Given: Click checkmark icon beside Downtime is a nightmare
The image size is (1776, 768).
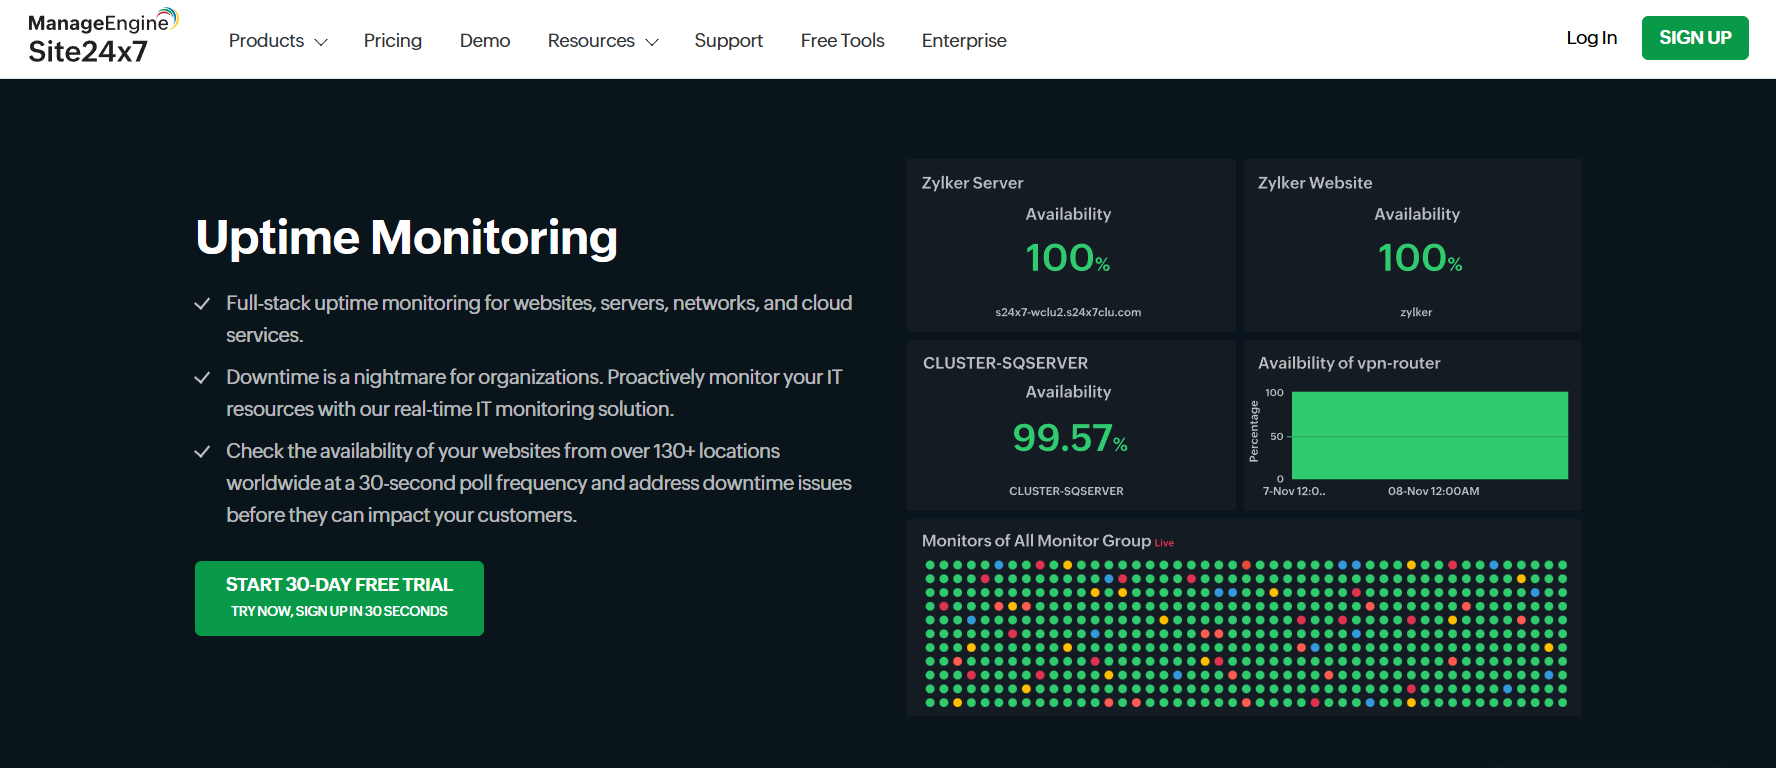Looking at the screenshot, I should (202, 378).
